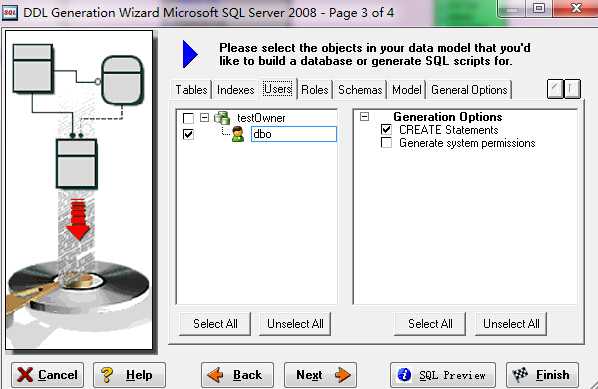598x389 pixels.
Task: Uncheck CREATE Statements option
Action: (386, 130)
